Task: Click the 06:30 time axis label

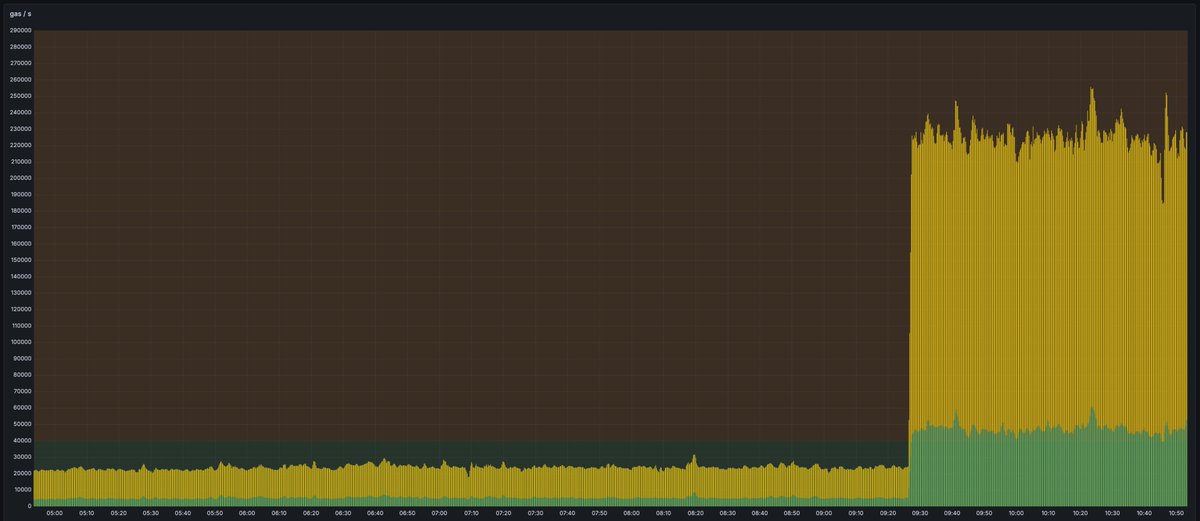Action: [343, 513]
